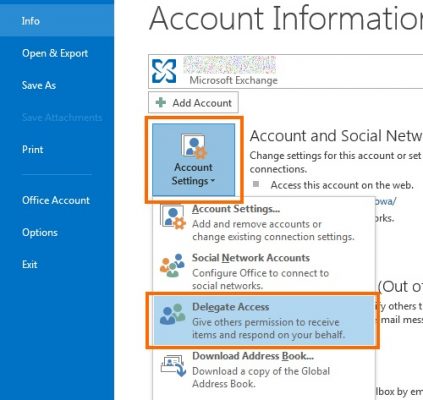Open the Microsoft Exchange account selector box
This screenshot has width=423, height=400.
(285, 71)
